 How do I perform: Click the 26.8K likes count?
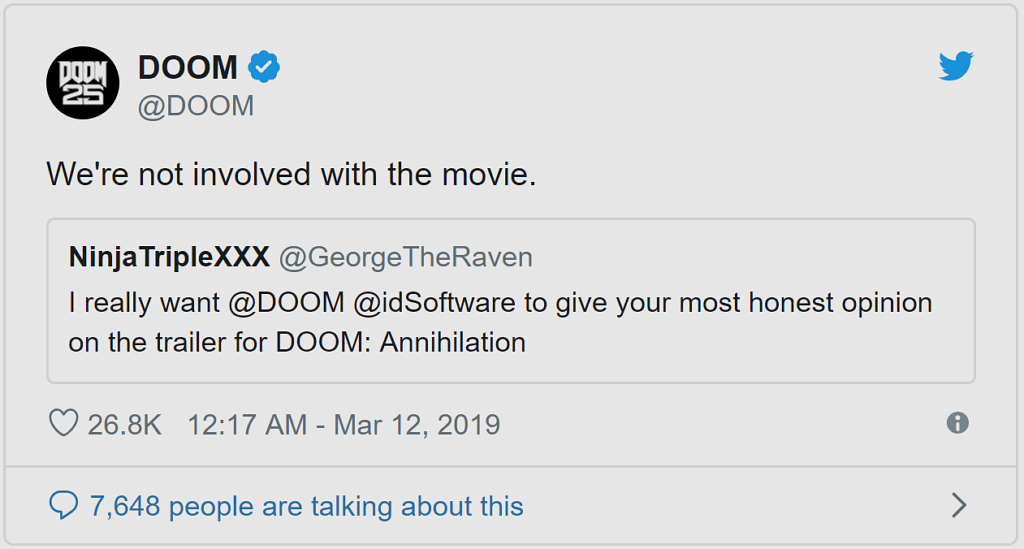pyautogui.click(x=124, y=424)
